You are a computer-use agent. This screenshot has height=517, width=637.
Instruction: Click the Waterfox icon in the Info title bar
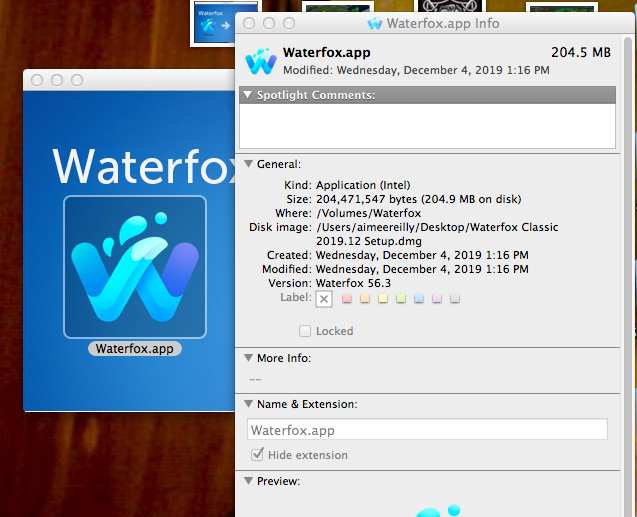(x=375, y=24)
